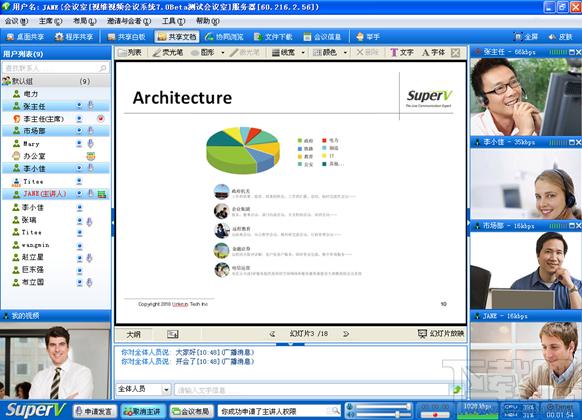
Task: Open the 颜色 color dropdown arrow
Action: point(345,53)
